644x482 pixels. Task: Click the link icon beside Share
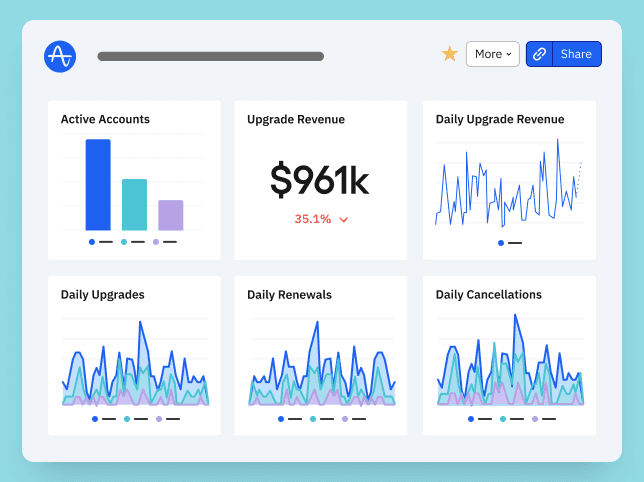(x=539, y=54)
